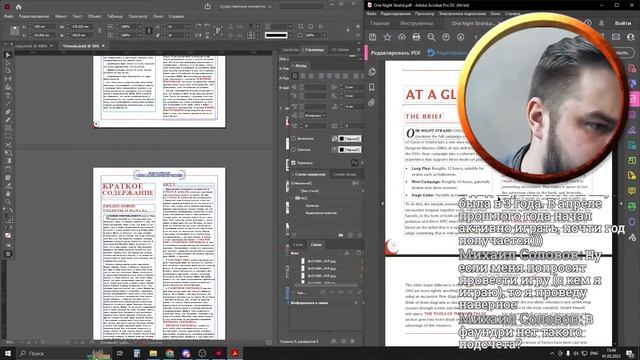The image size is (640, 360).
Task: Click the Acrobat Save file icon
Action: coord(373,37)
